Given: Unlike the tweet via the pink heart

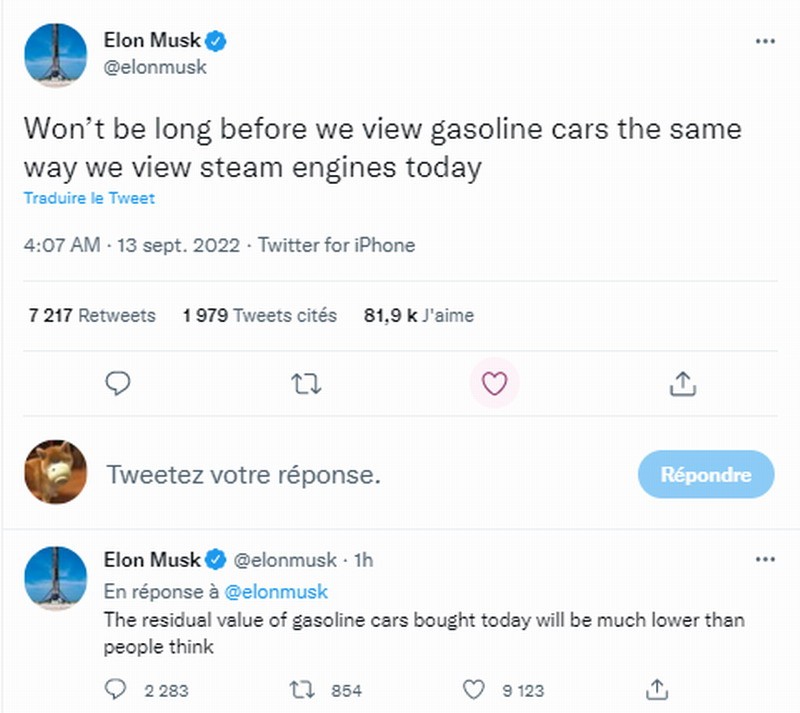Looking at the screenshot, I should pyautogui.click(x=494, y=383).
